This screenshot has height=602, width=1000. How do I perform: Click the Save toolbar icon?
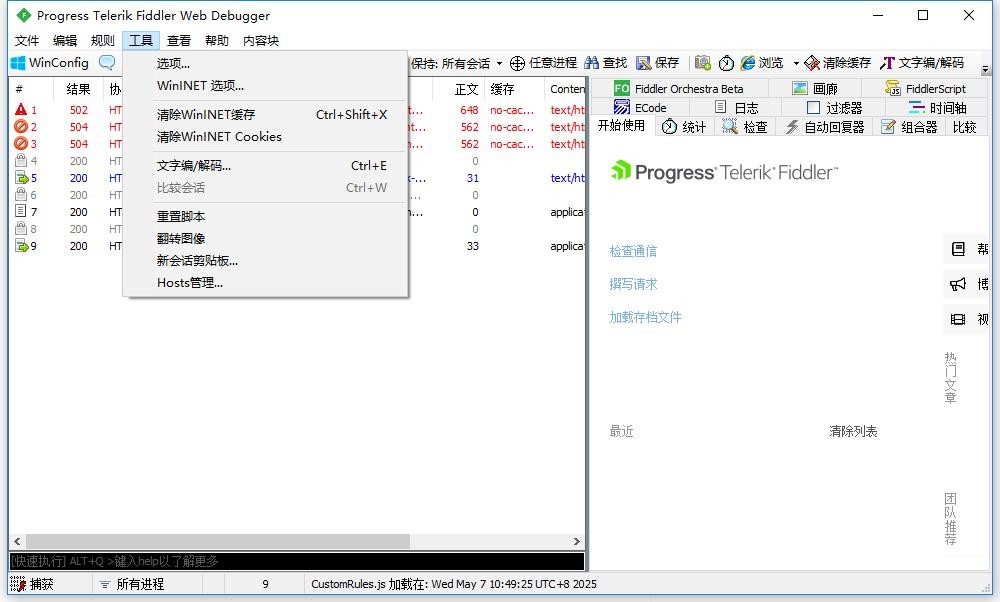coord(644,62)
